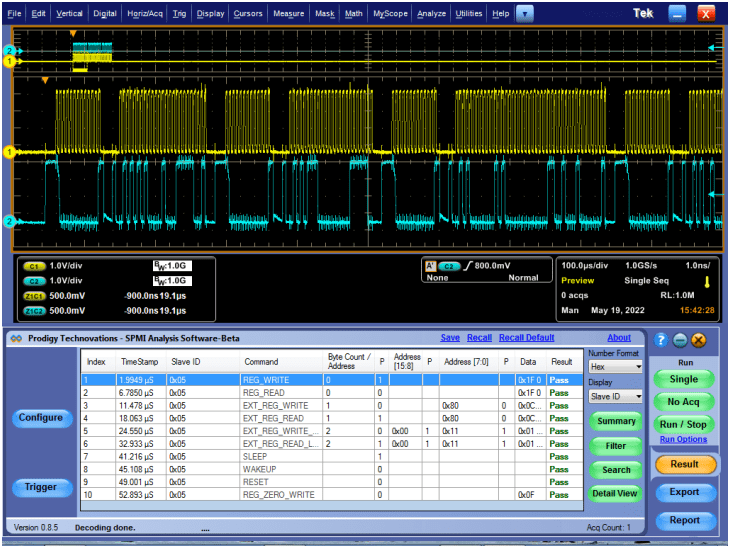The width and height of the screenshot is (730, 547).
Task: Click the Recall Default link
Action: [x=526, y=338]
